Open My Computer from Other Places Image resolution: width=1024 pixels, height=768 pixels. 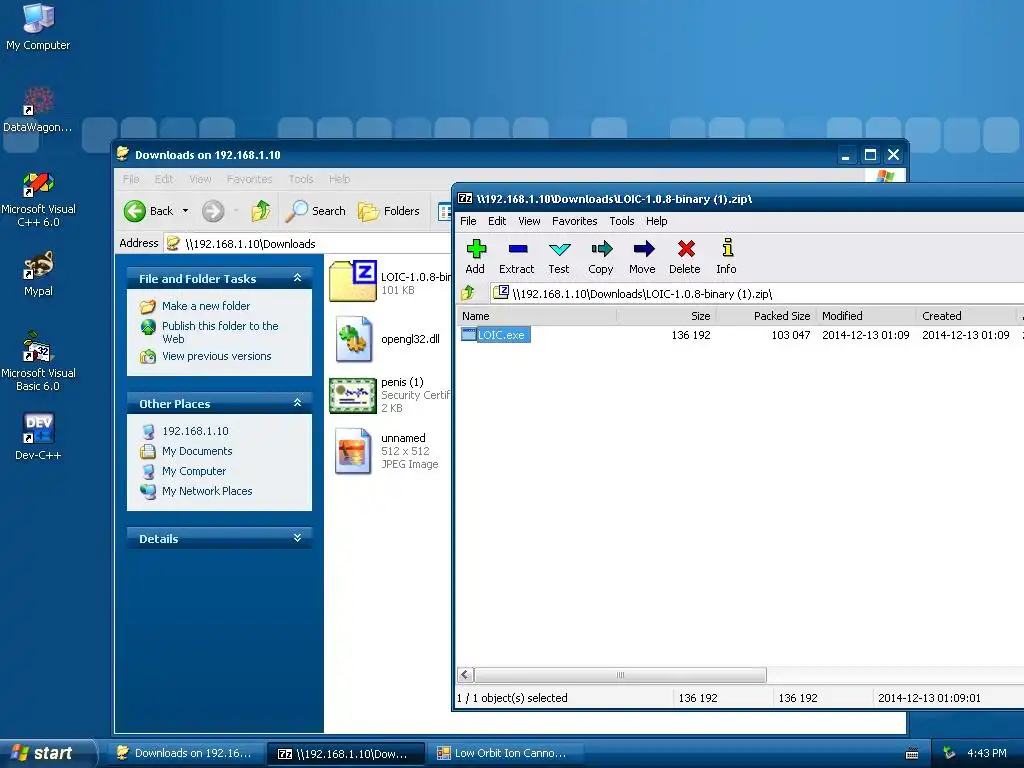coord(194,471)
